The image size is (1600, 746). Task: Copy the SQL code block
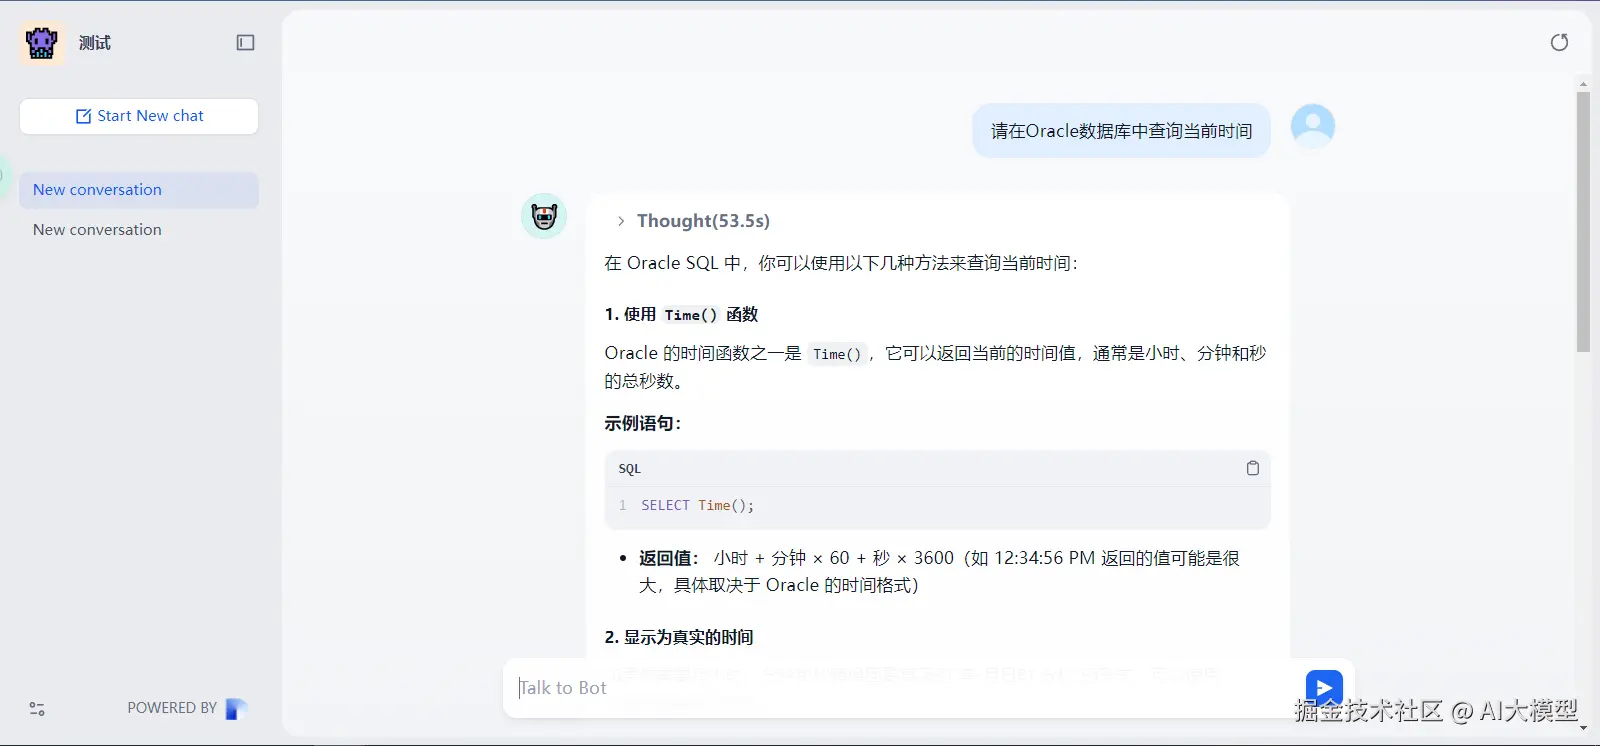1252,468
